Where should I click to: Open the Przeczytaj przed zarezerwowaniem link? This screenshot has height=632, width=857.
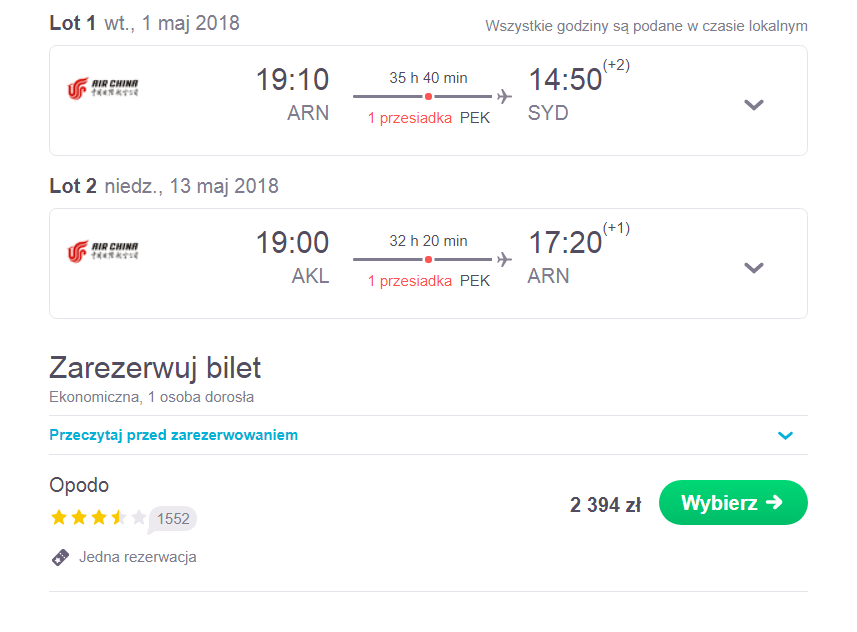pyautogui.click(x=173, y=435)
